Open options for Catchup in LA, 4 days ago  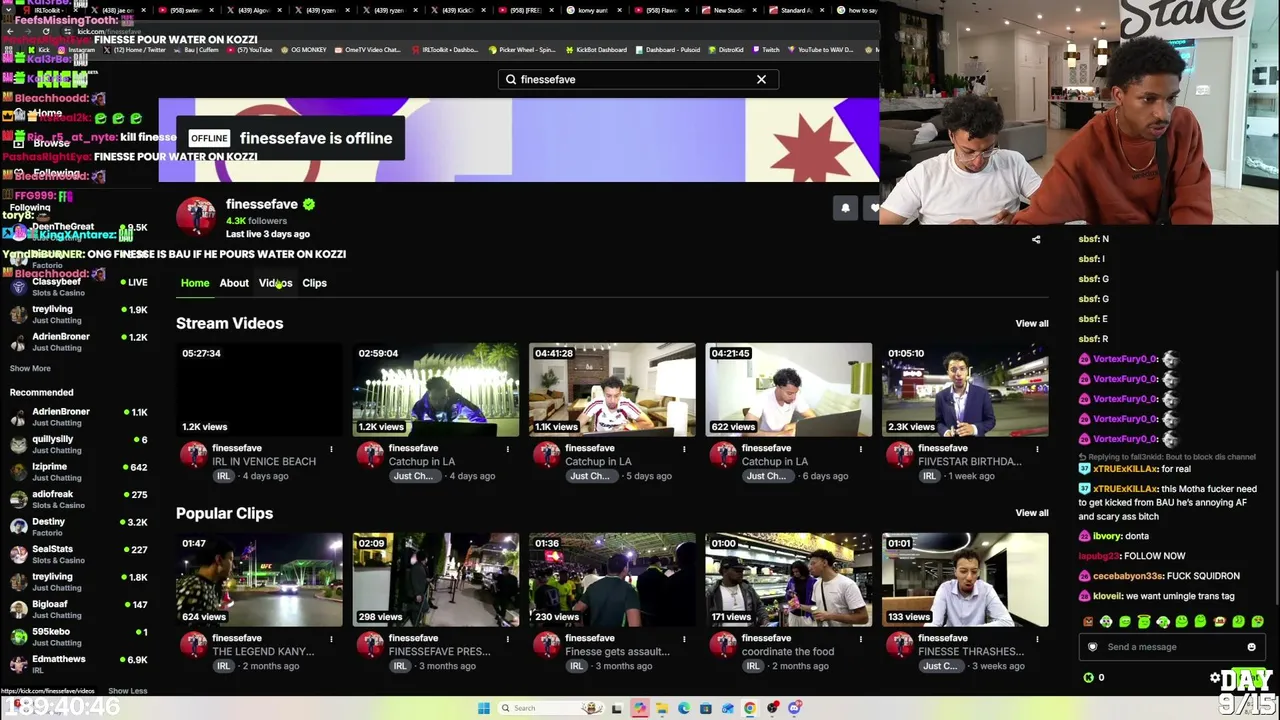[x=507, y=449]
